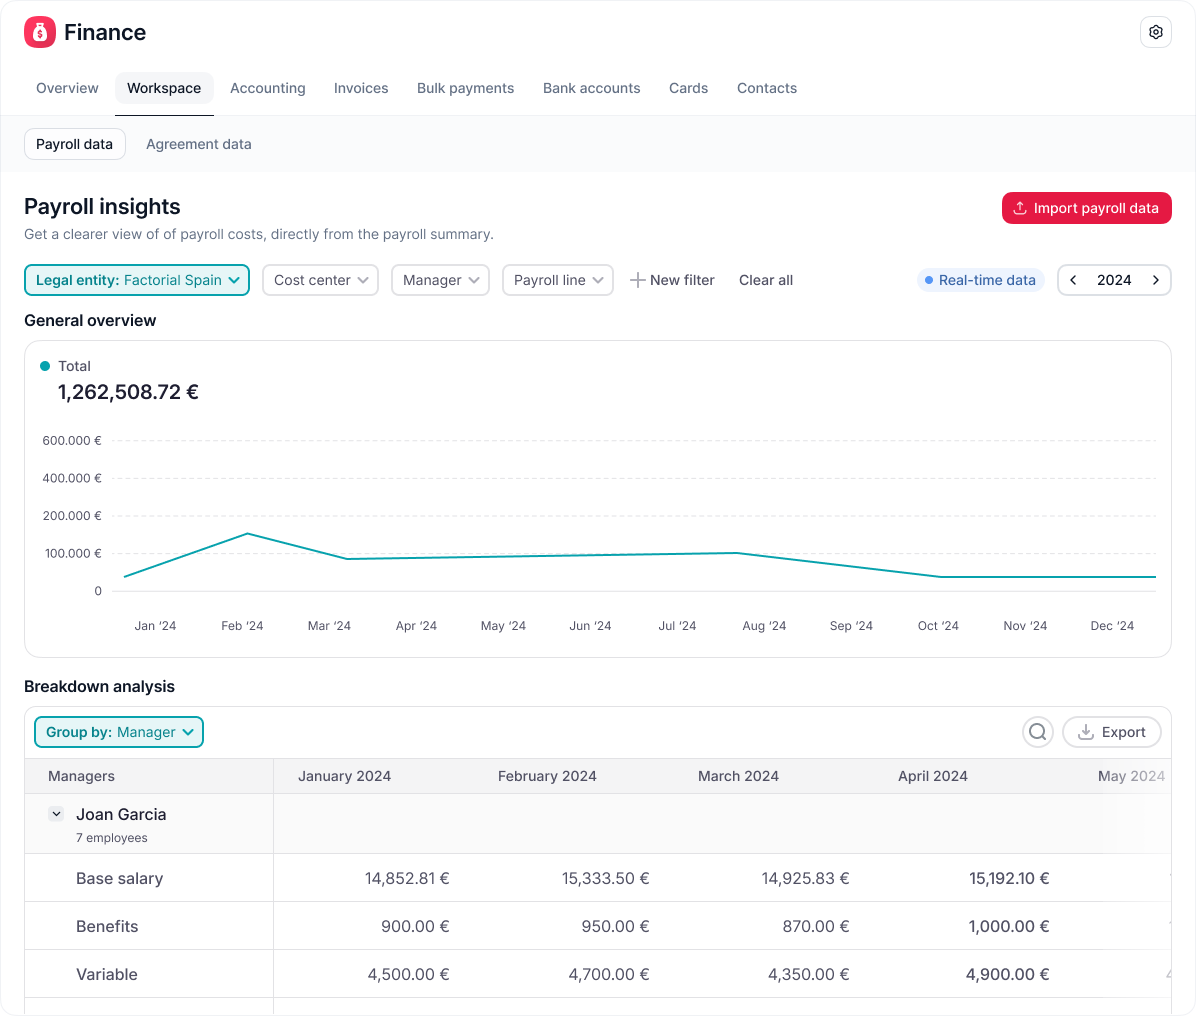Image resolution: width=1196 pixels, height=1016 pixels.
Task: Click the Managers column header
Action: click(81, 776)
